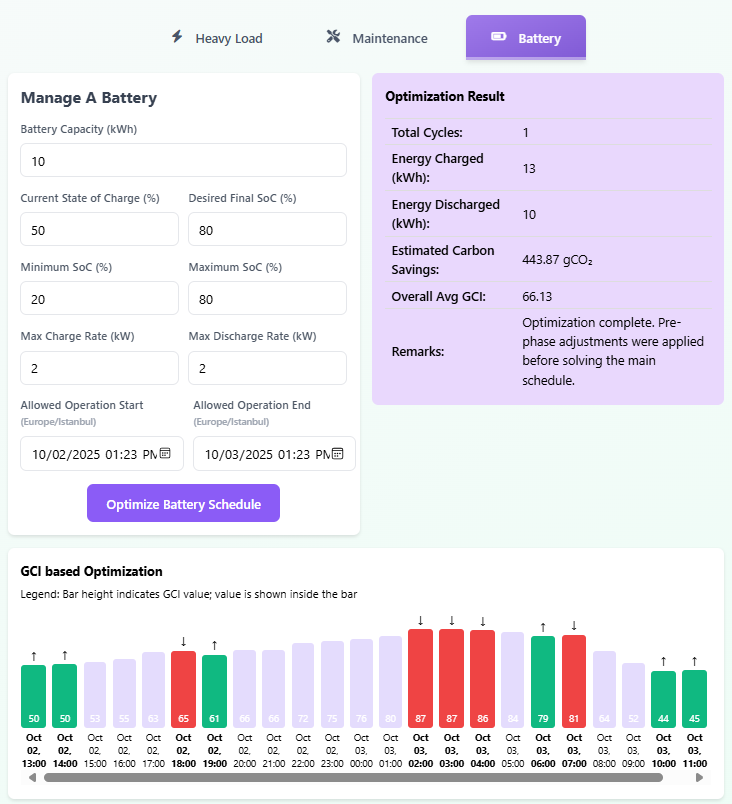Click battery icon on Battery tab
The image size is (732, 804).
pos(498,37)
